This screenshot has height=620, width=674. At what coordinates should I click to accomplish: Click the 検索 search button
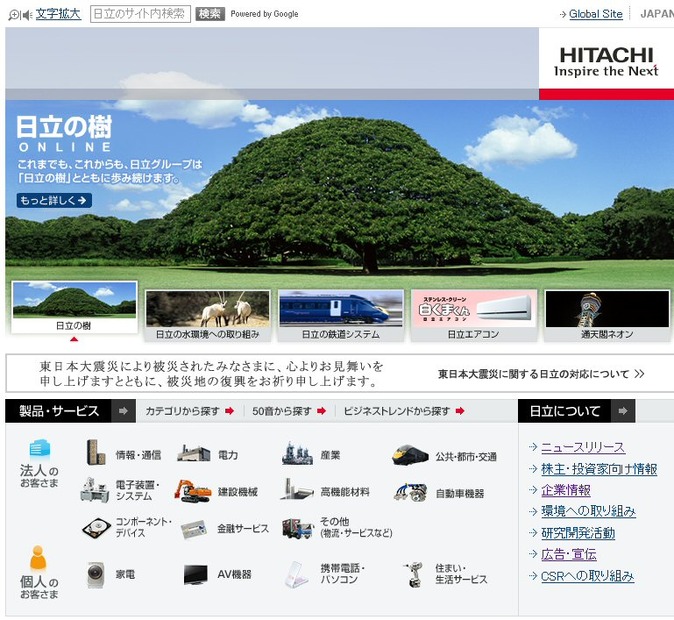pyautogui.click(x=210, y=14)
